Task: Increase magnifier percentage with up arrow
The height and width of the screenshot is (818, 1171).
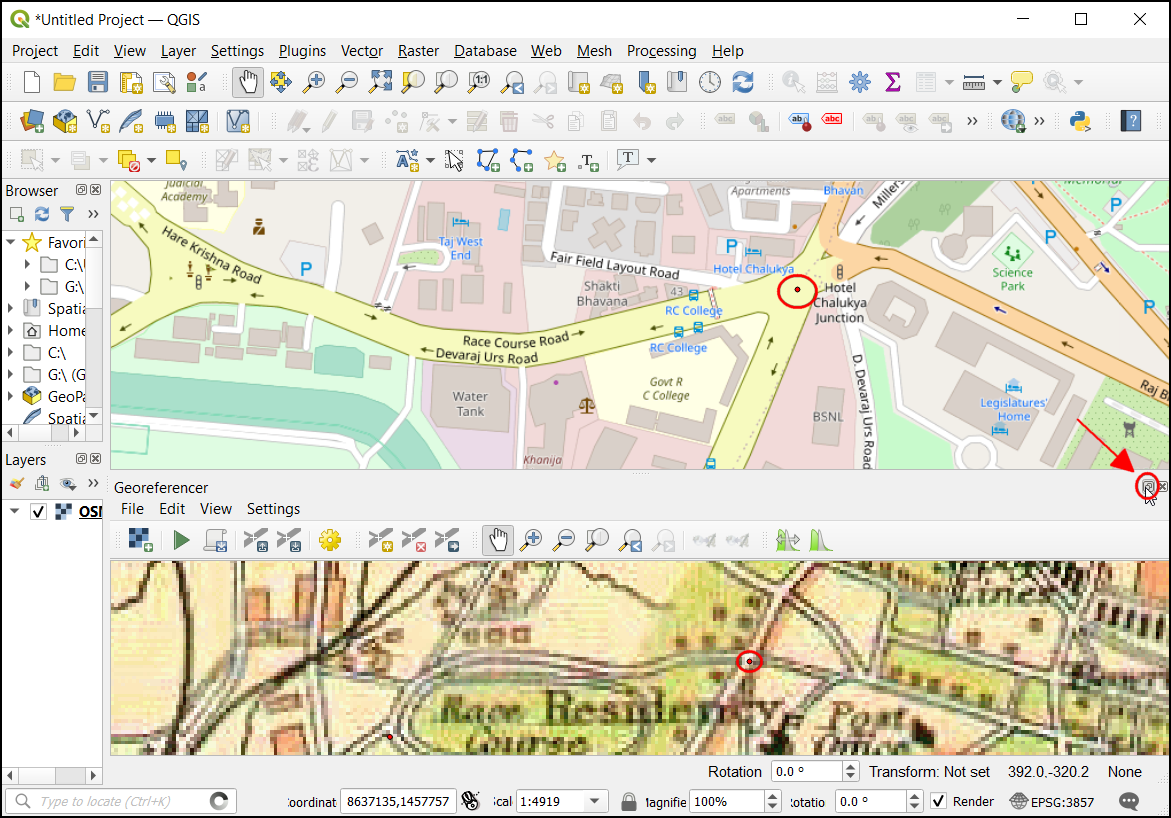Action: pos(773,796)
